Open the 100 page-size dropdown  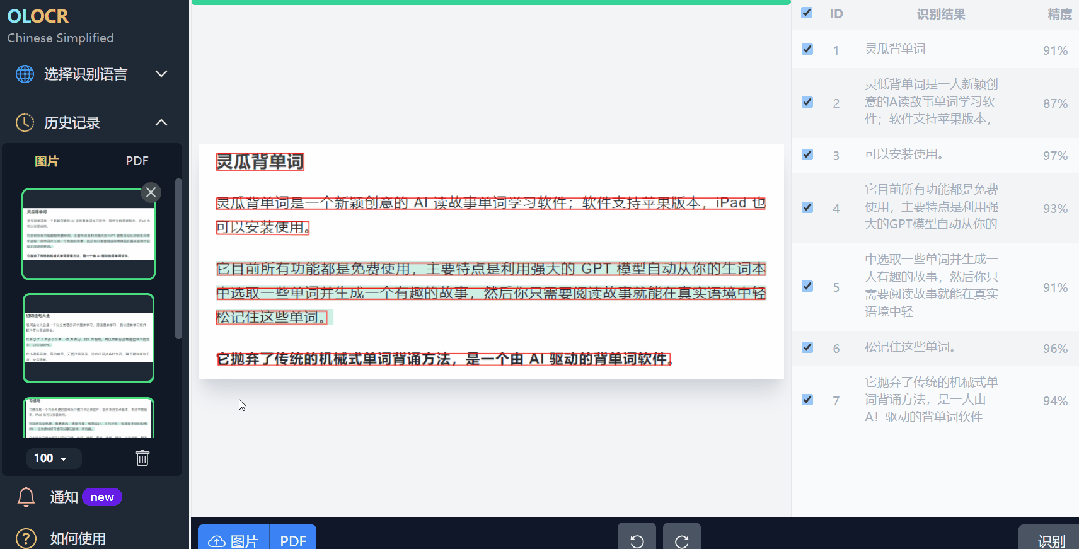(53, 458)
